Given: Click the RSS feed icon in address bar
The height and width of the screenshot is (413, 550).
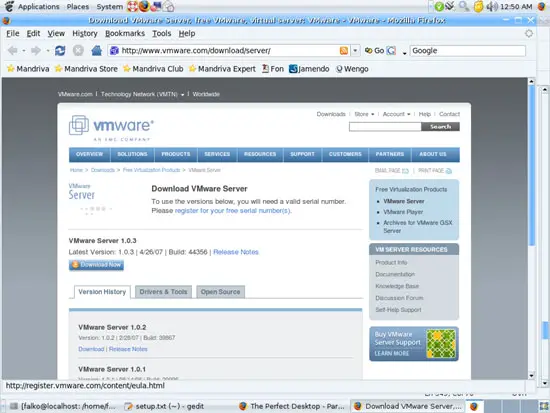Looking at the screenshot, I should [344, 51].
